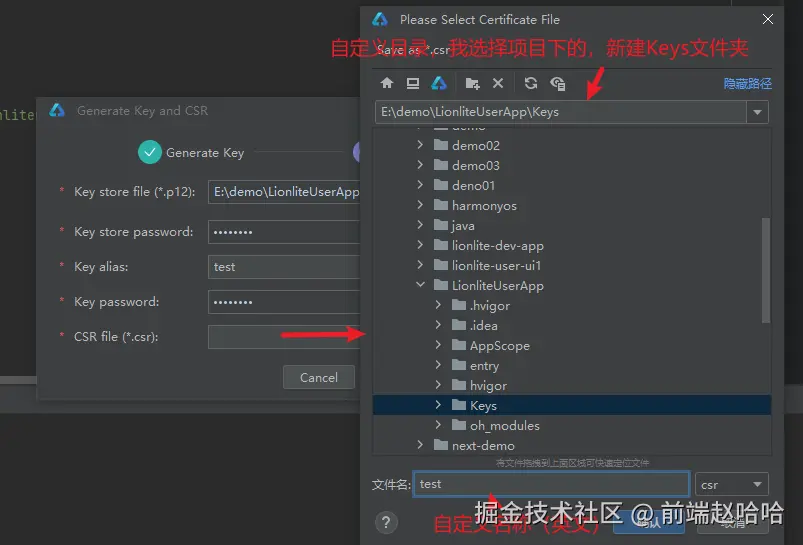Click the file tree vertical scrollbar
The image size is (803, 545).
pos(766,270)
